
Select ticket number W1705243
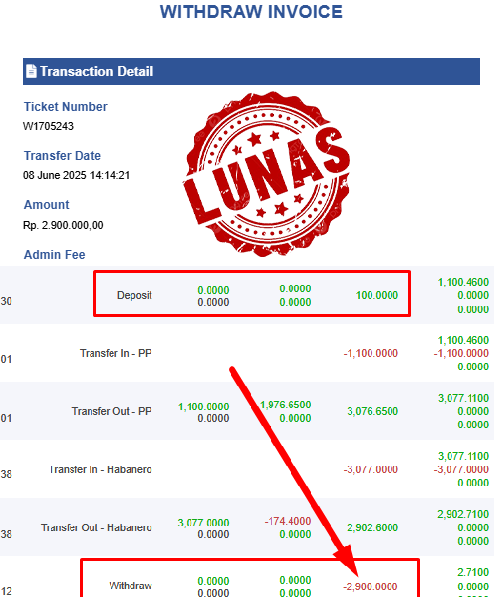tap(48, 126)
